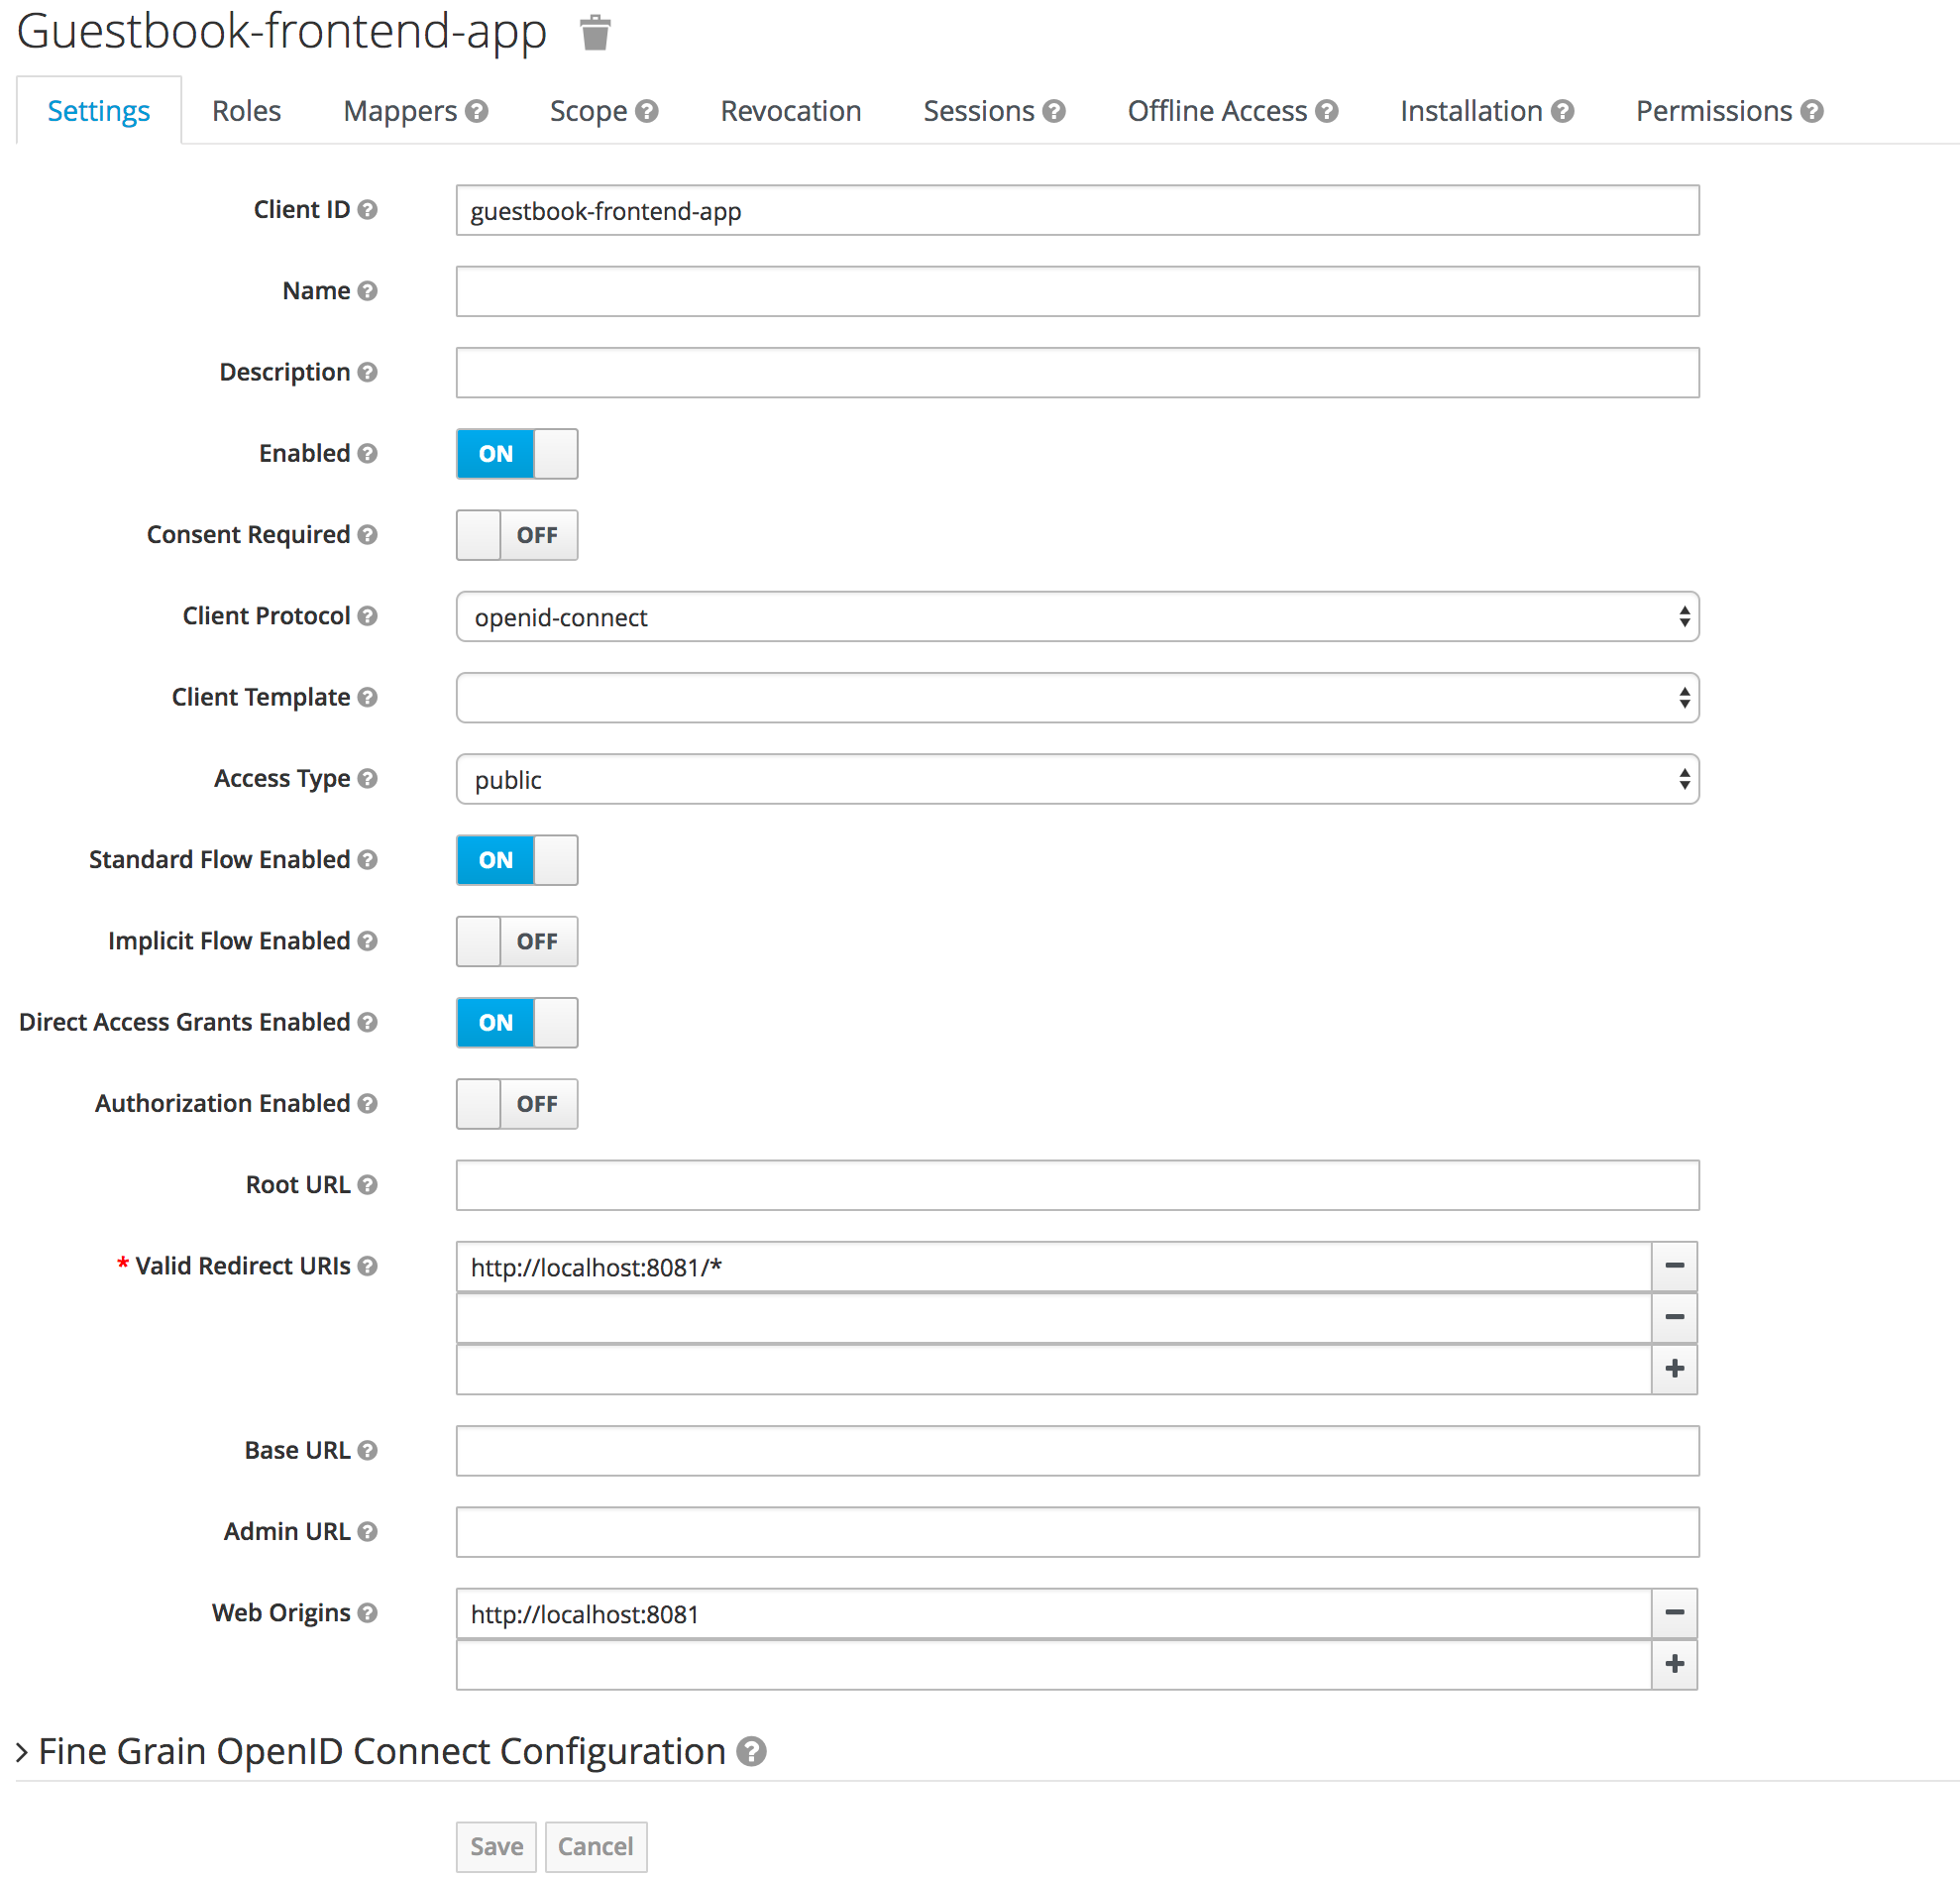
Task: Switch to the Roles tab
Action: click(246, 111)
